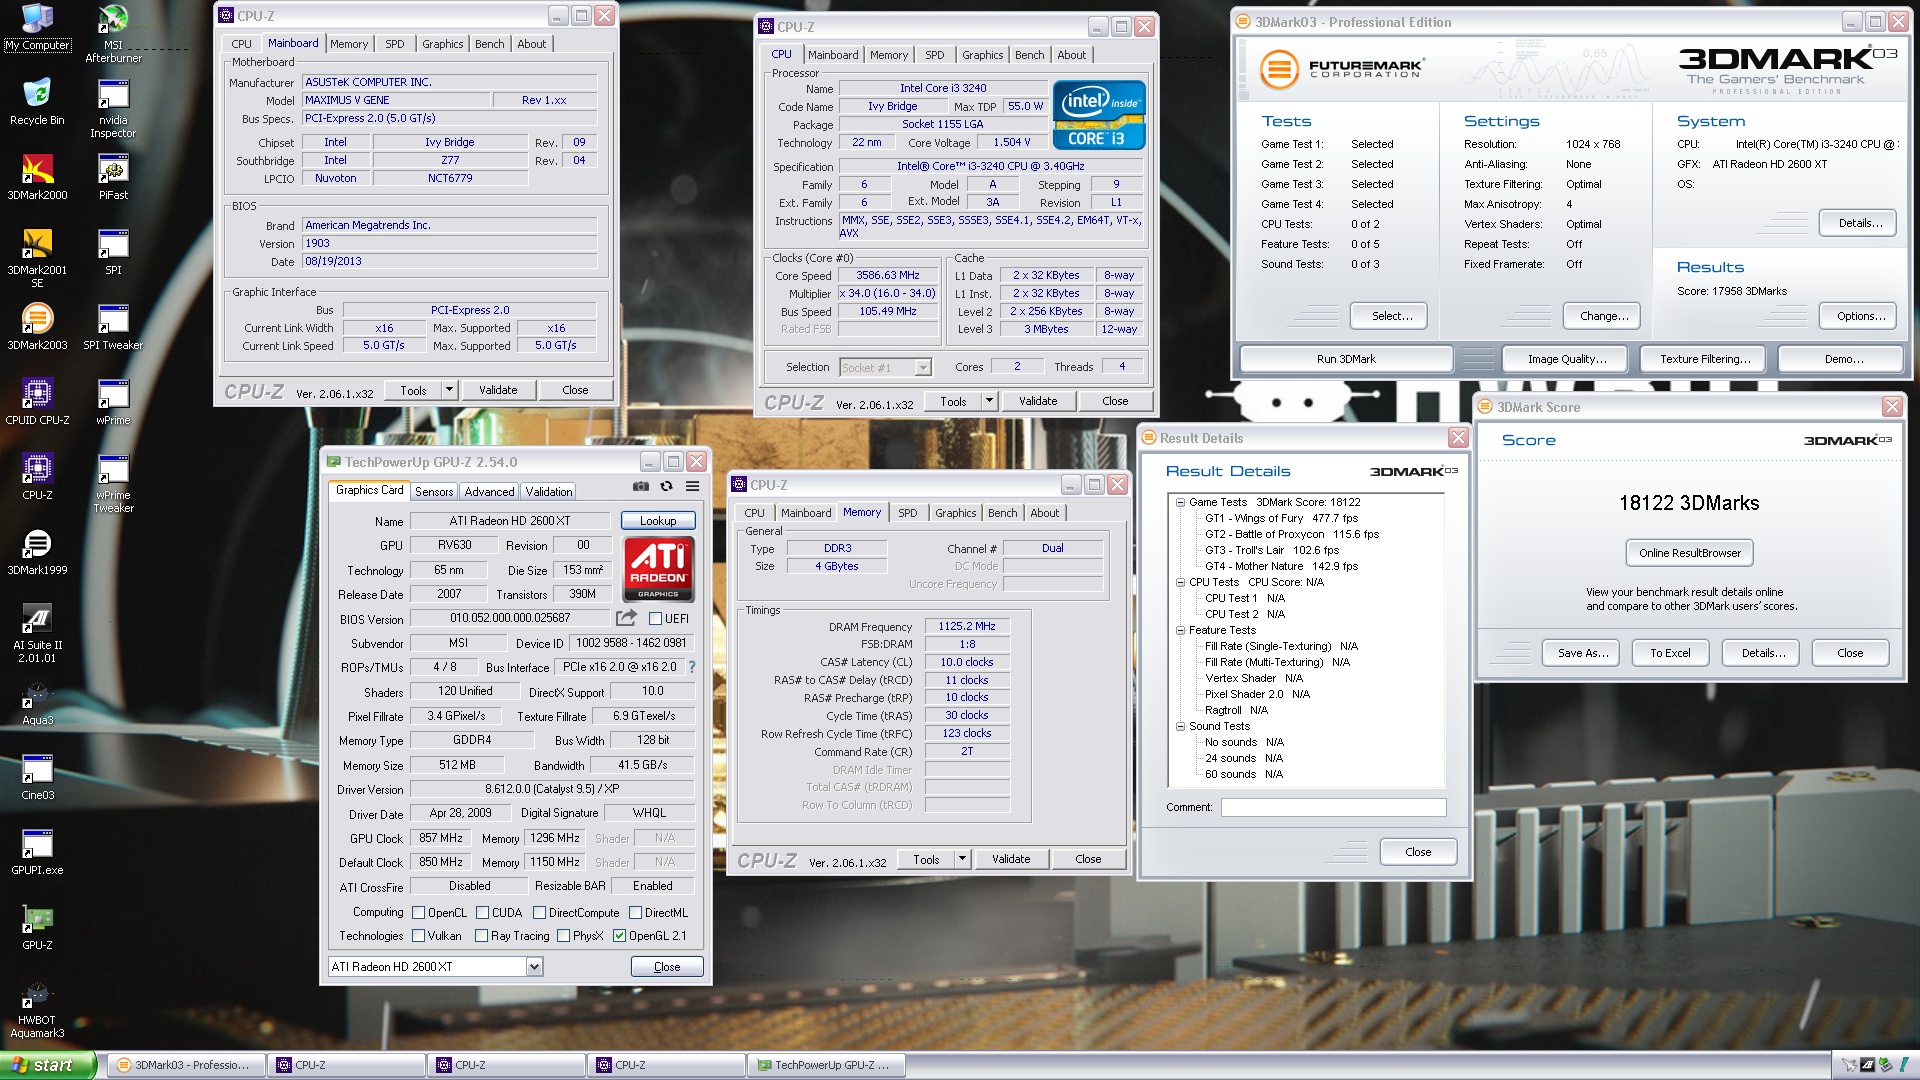1920x1080 pixels.
Task: Launch 3DMark2001 SE desktop shortcut
Action: 37,258
